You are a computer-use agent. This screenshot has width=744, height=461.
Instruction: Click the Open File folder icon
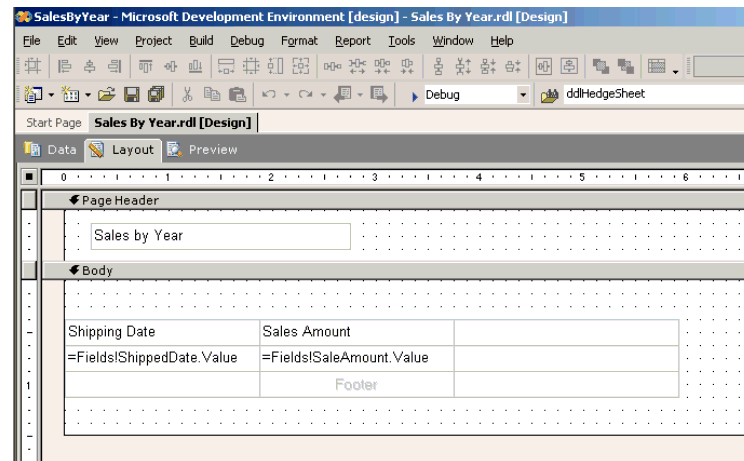[106, 95]
